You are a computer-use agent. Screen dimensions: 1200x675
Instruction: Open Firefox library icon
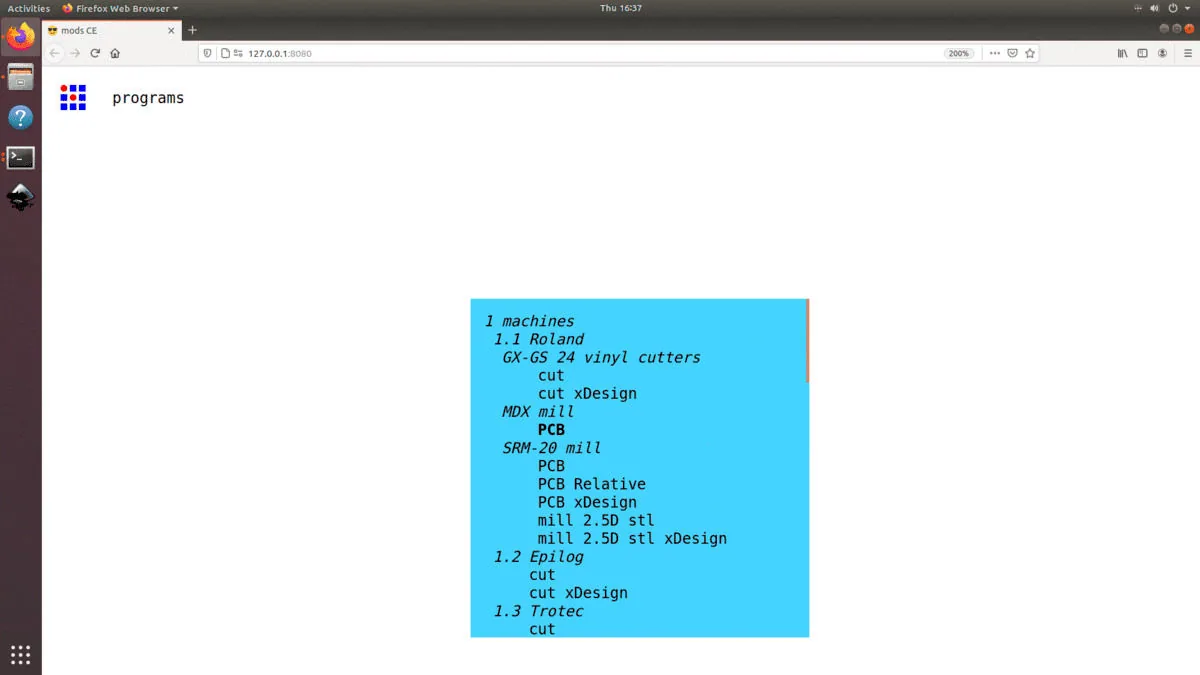pos(1122,53)
